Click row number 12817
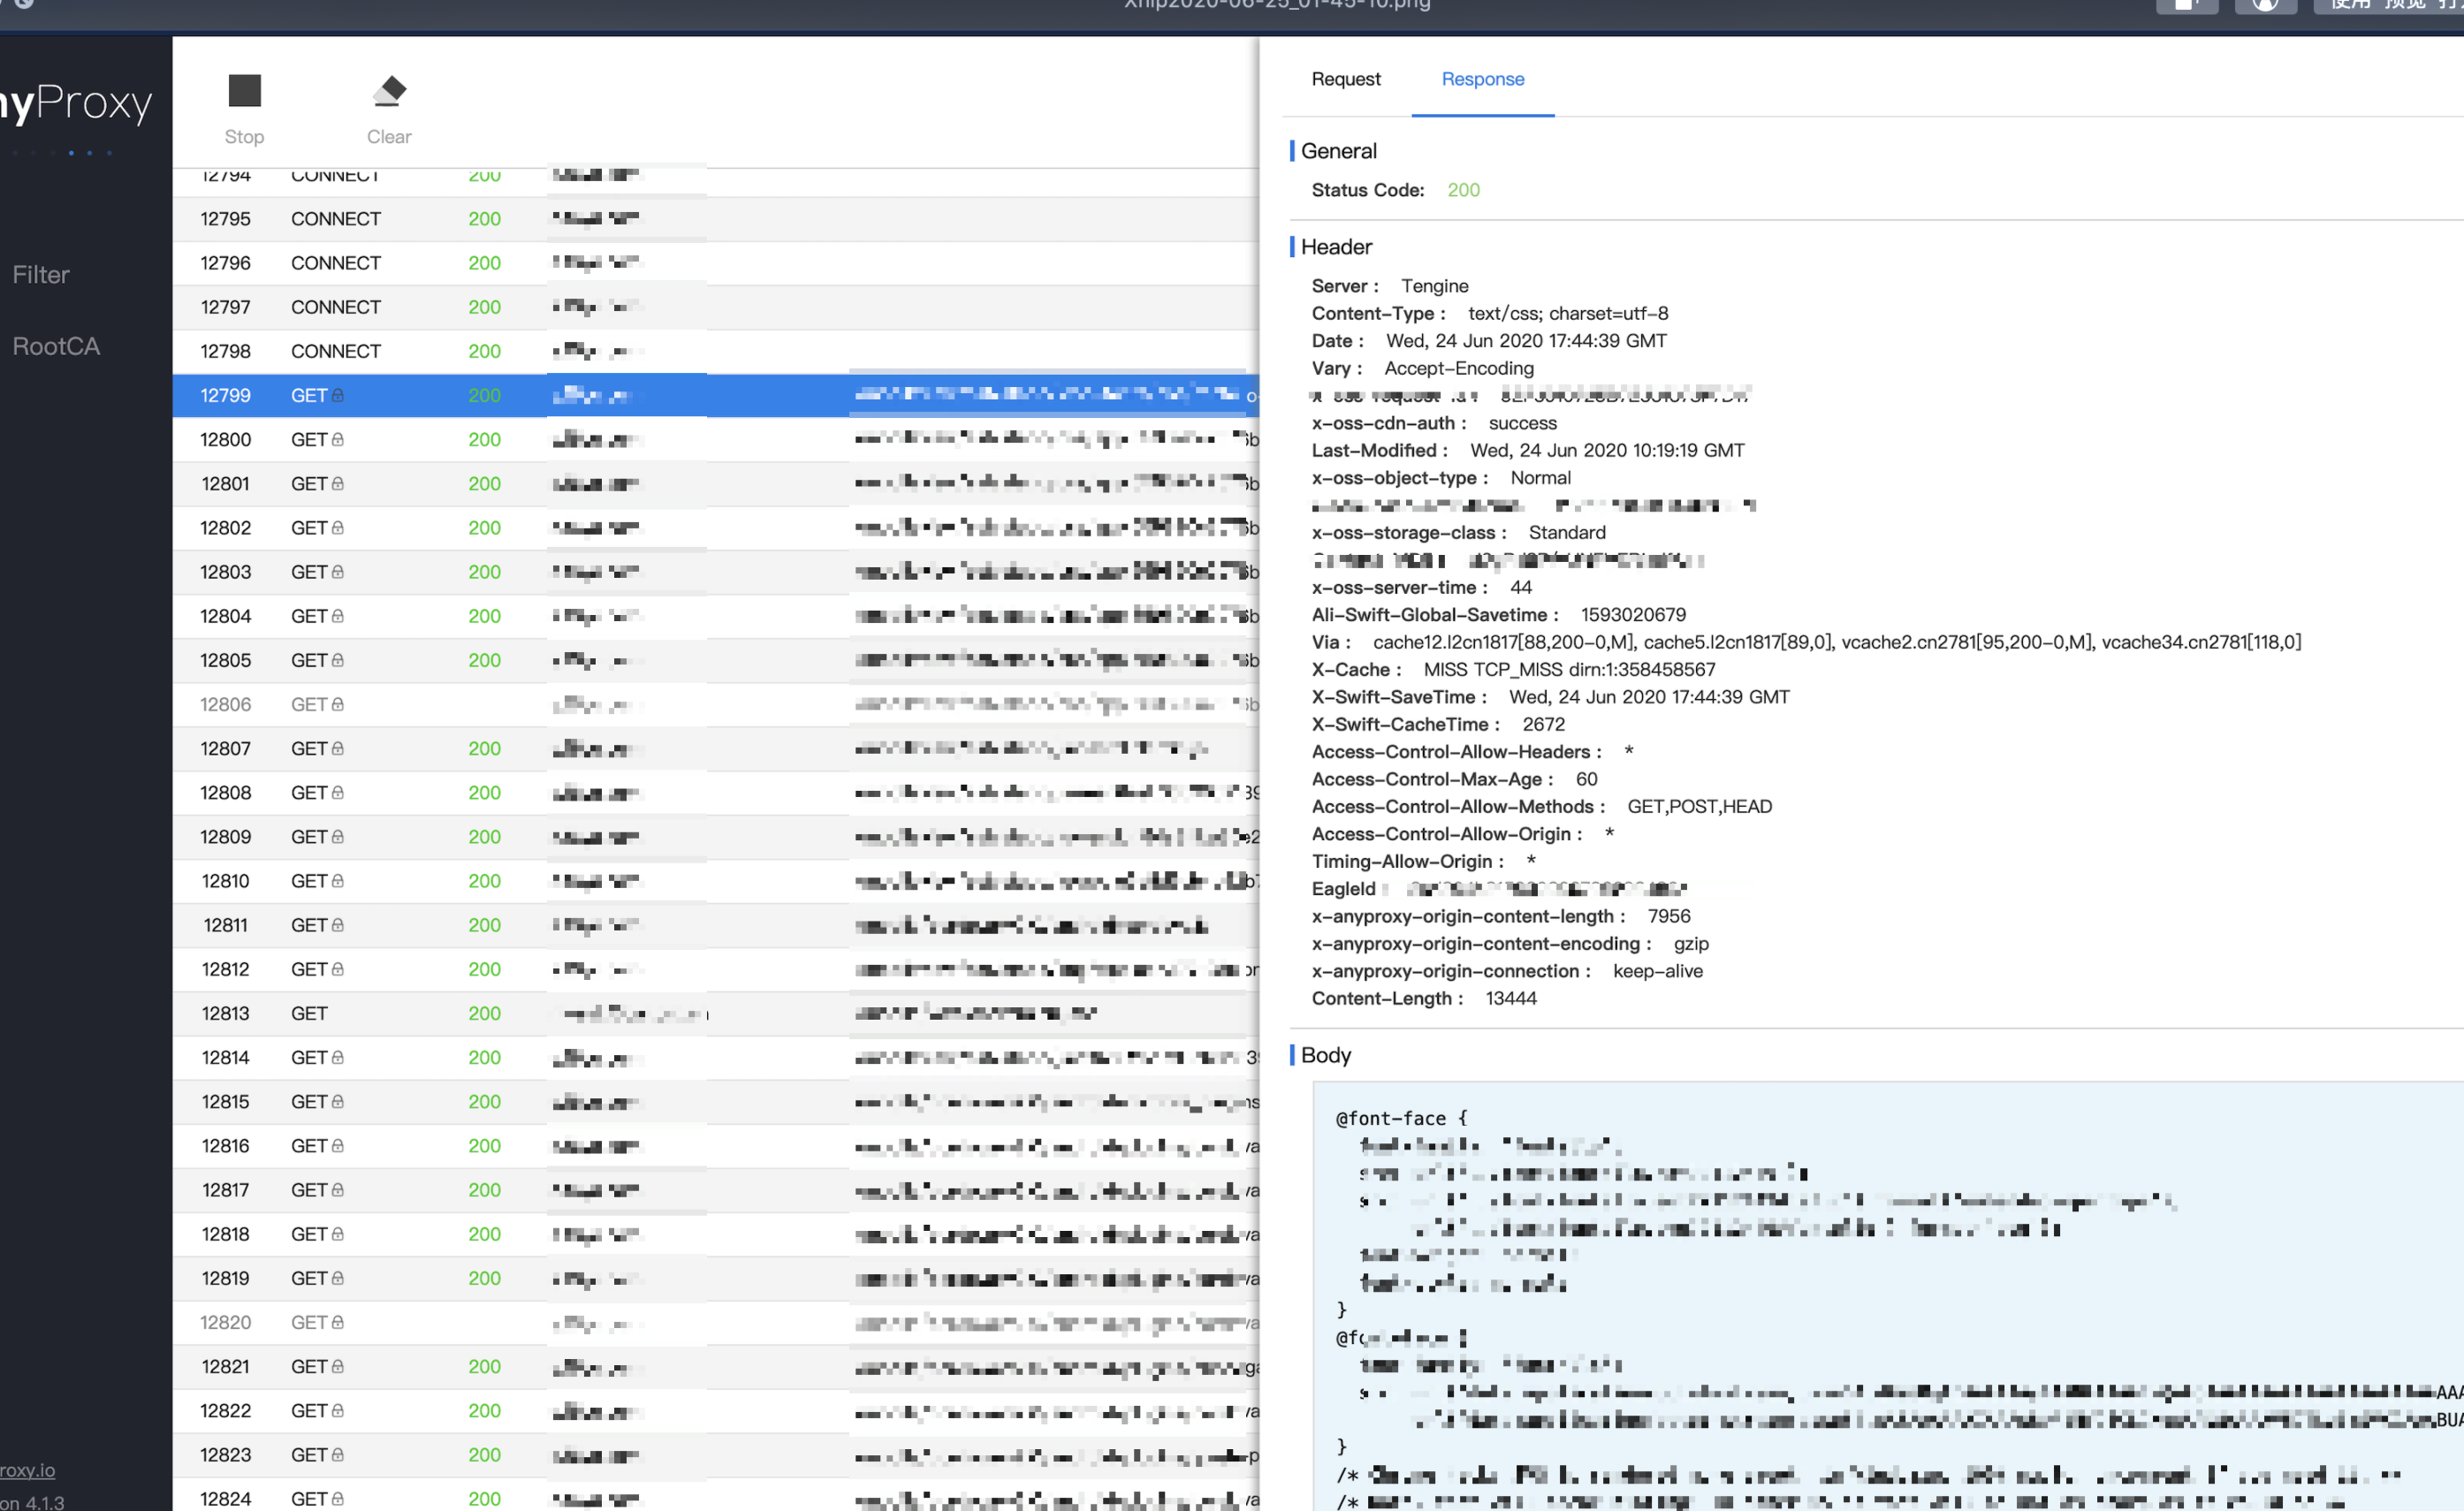The height and width of the screenshot is (1511, 2464). [225, 1190]
